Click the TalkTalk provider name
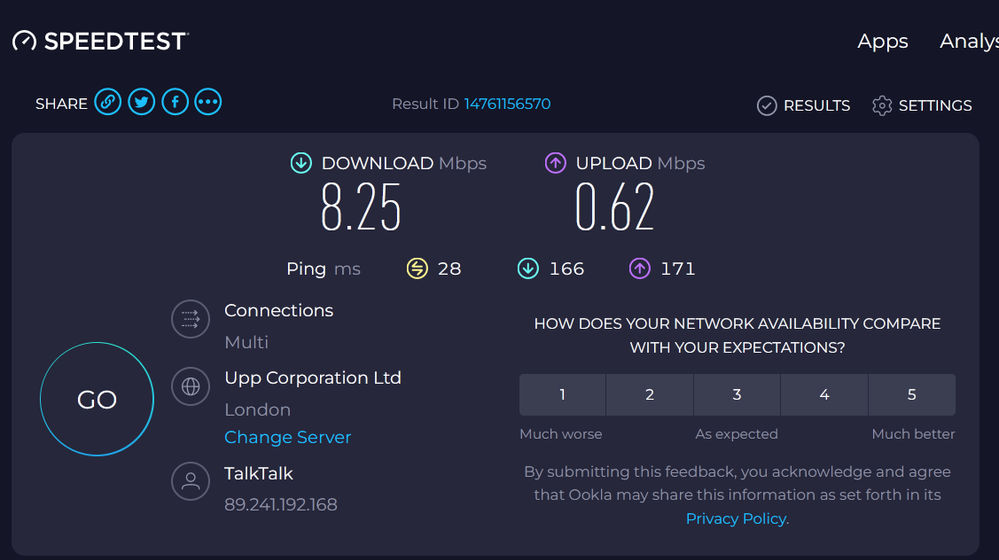The height and width of the screenshot is (560, 999). coord(259,473)
